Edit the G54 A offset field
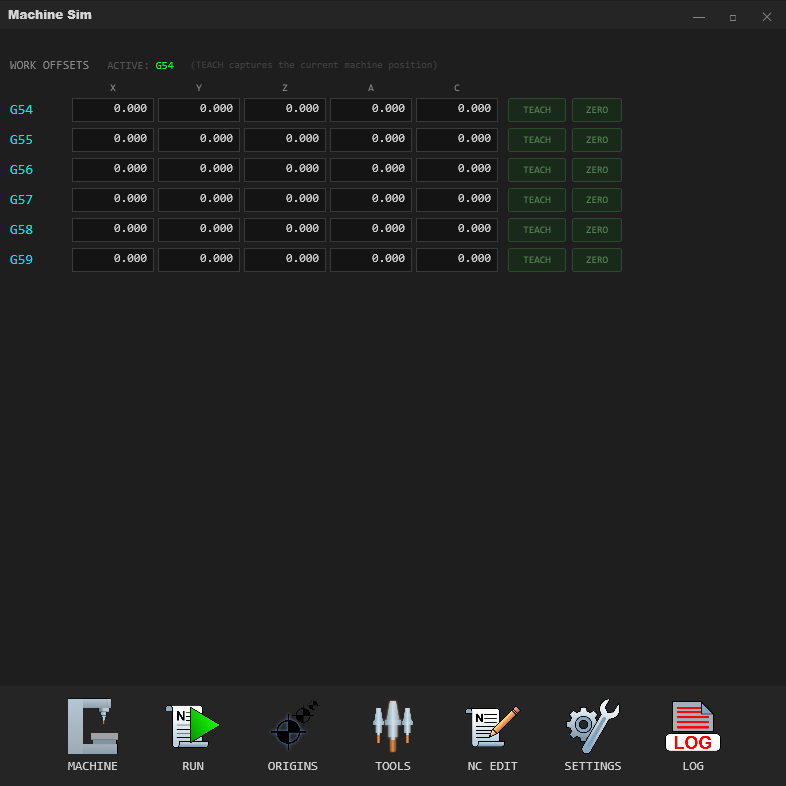Image resolution: width=786 pixels, height=786 pixels. (x=371, y=110)
